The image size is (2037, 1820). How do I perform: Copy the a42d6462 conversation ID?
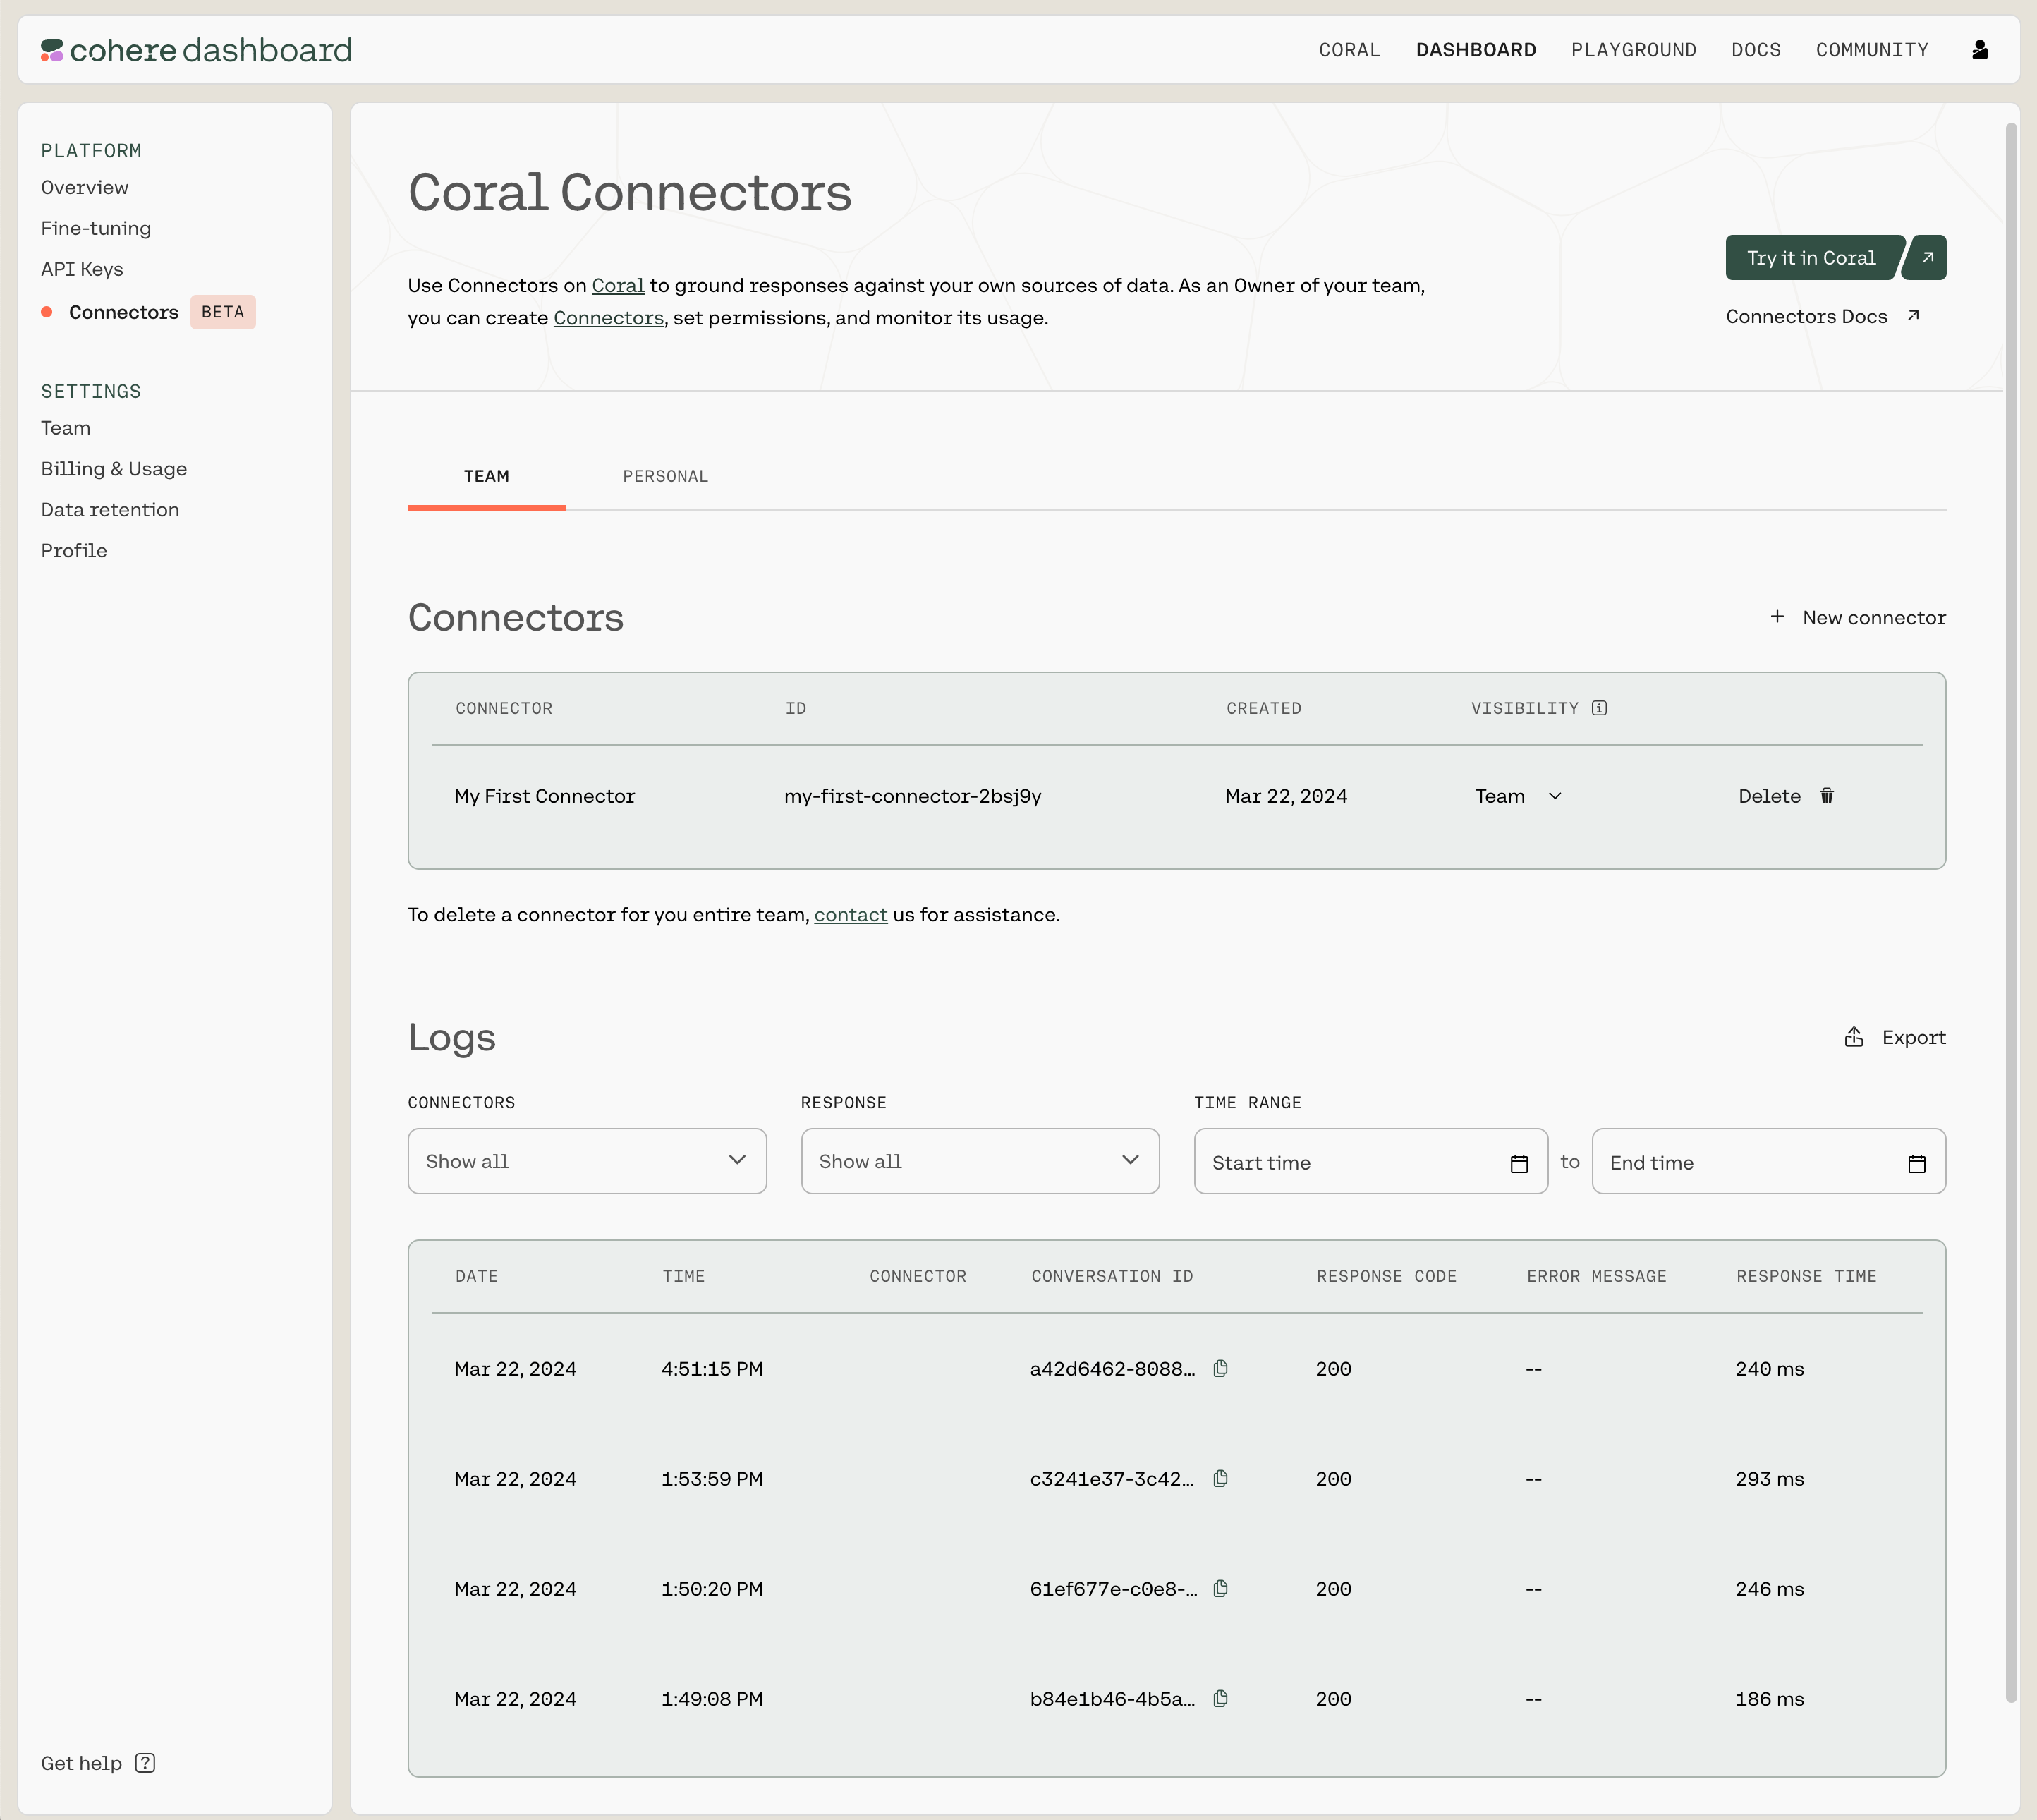pos(1220,1368)
